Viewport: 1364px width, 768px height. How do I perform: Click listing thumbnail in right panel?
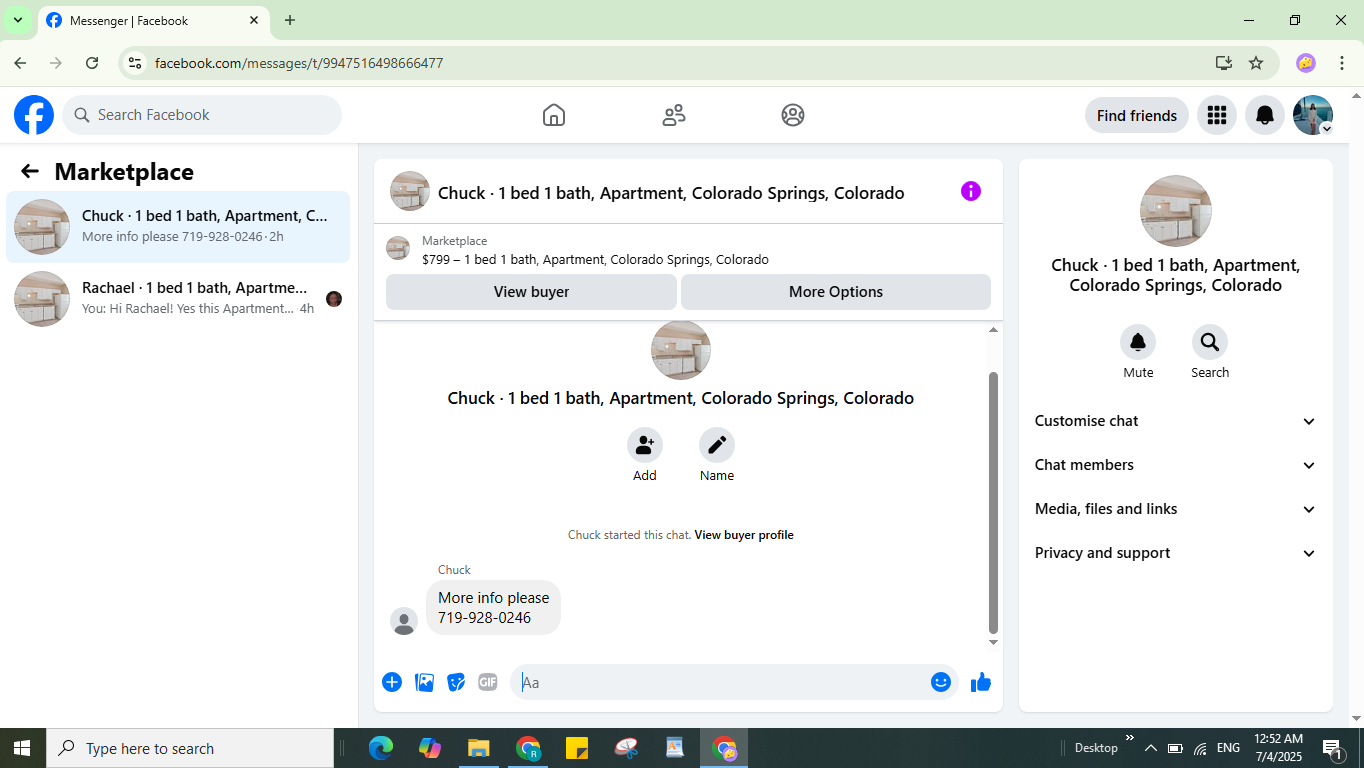pos(1176,211)
